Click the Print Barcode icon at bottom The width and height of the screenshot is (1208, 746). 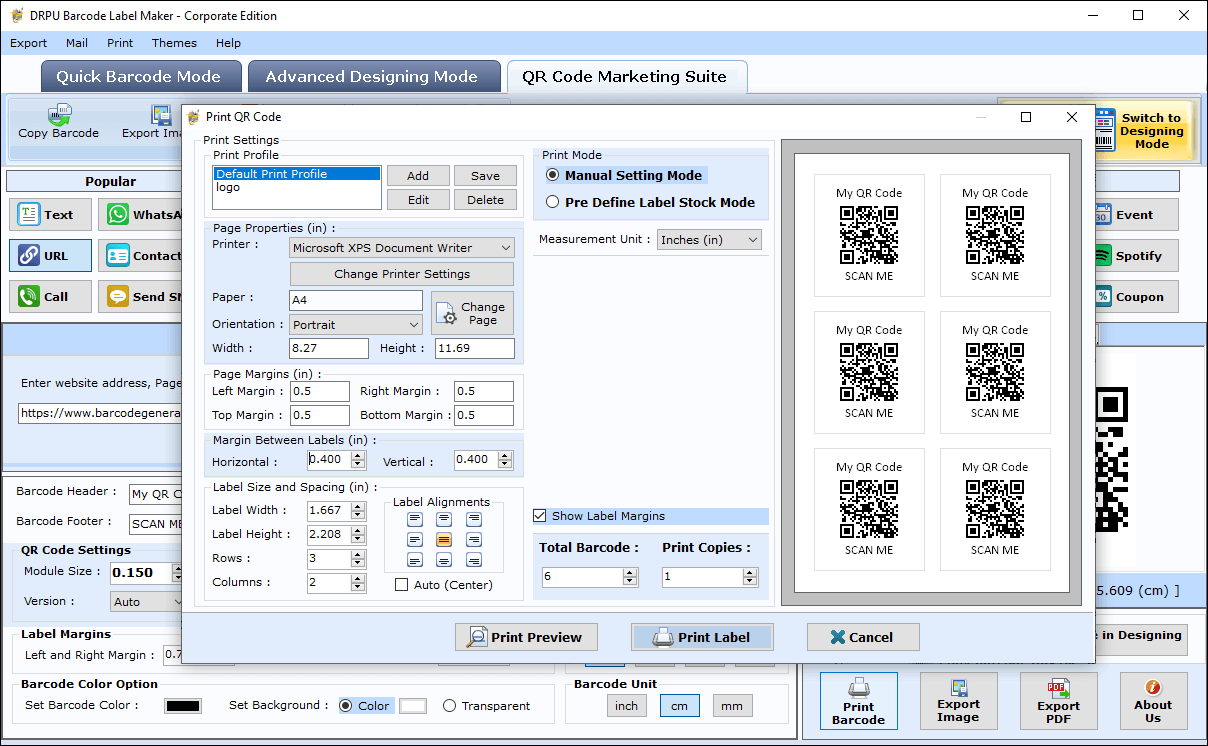click(858, 687)
